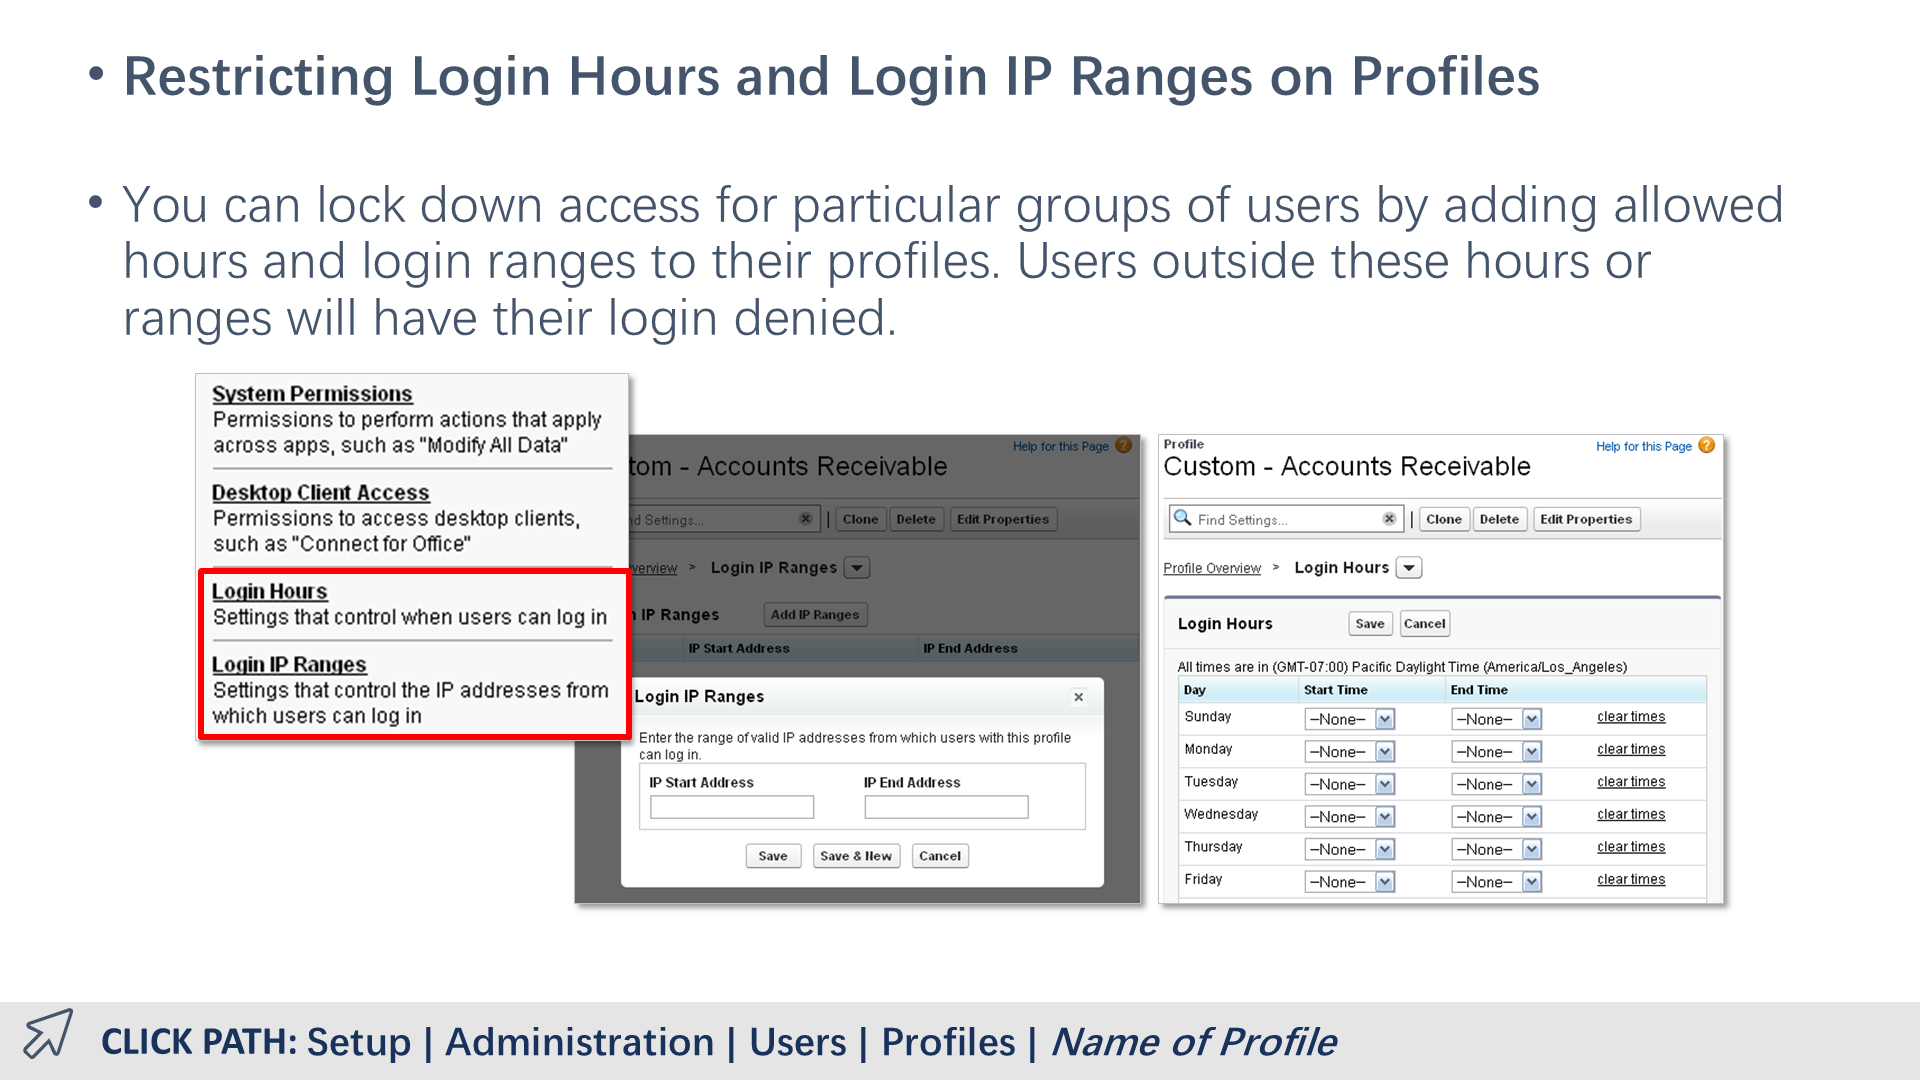
Task: Click clear times for Tuesday
Action: tap(1631, 782)
